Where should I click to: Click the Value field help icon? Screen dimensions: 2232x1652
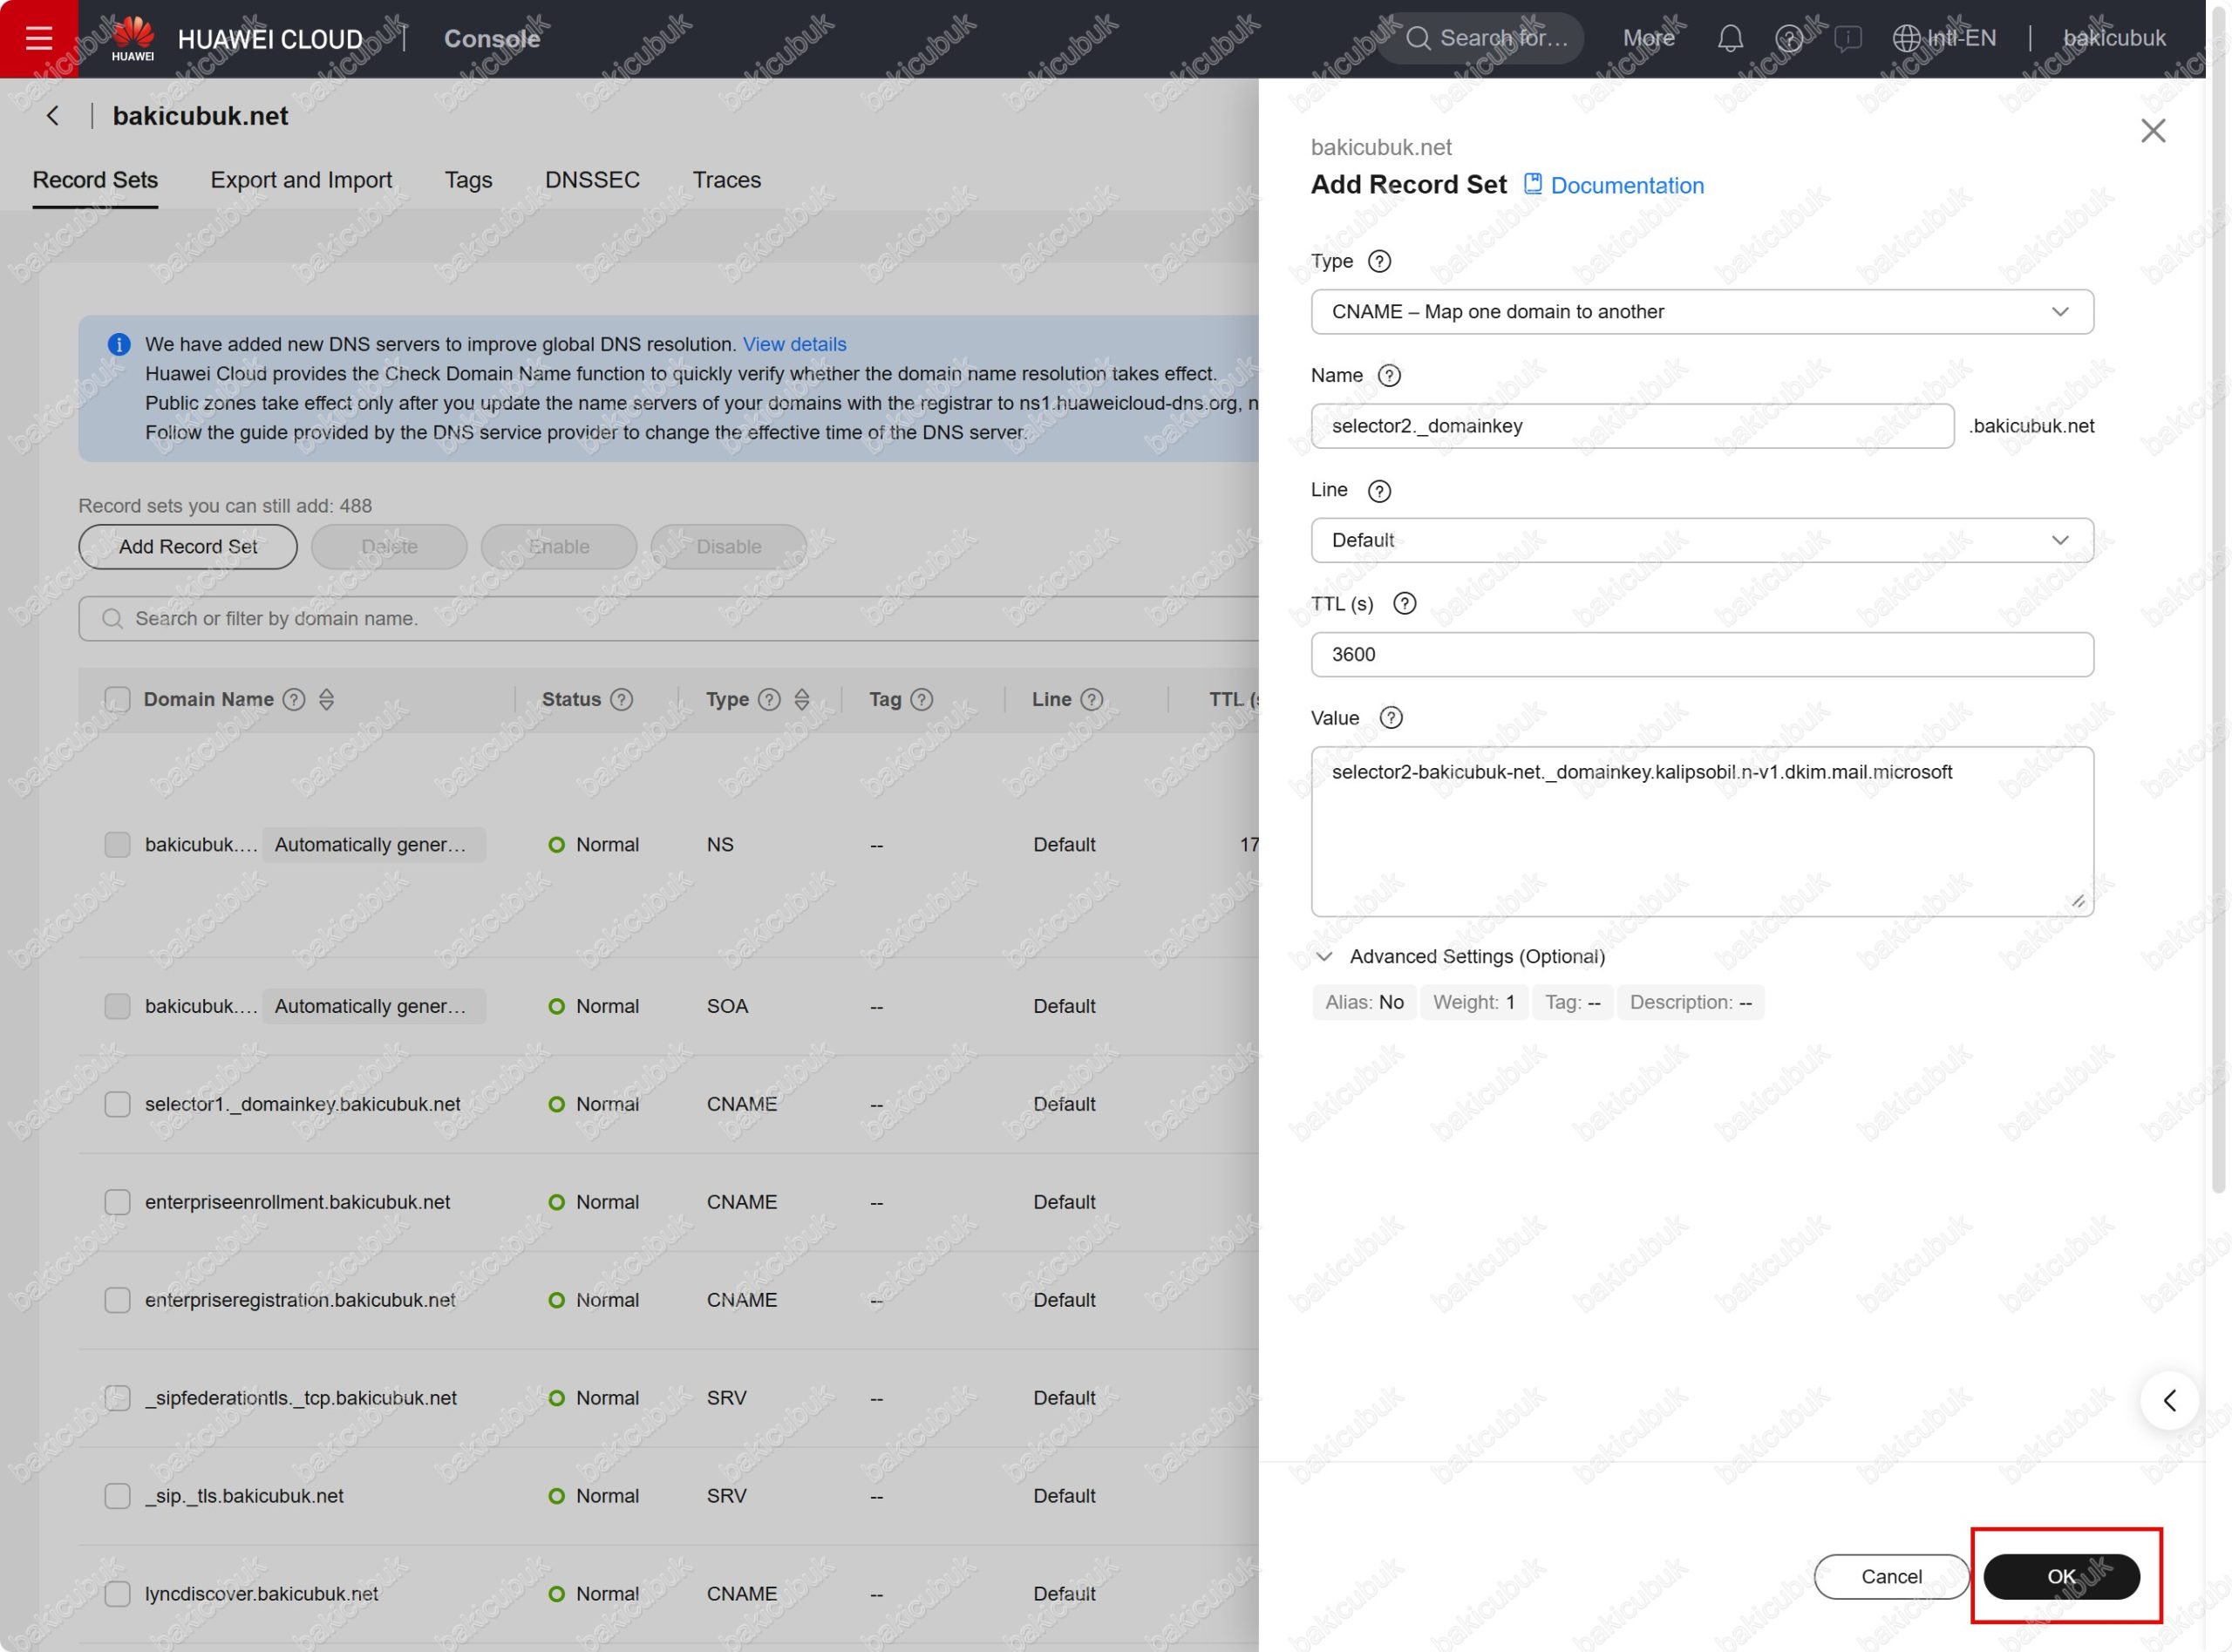[x=1390, y=718]
